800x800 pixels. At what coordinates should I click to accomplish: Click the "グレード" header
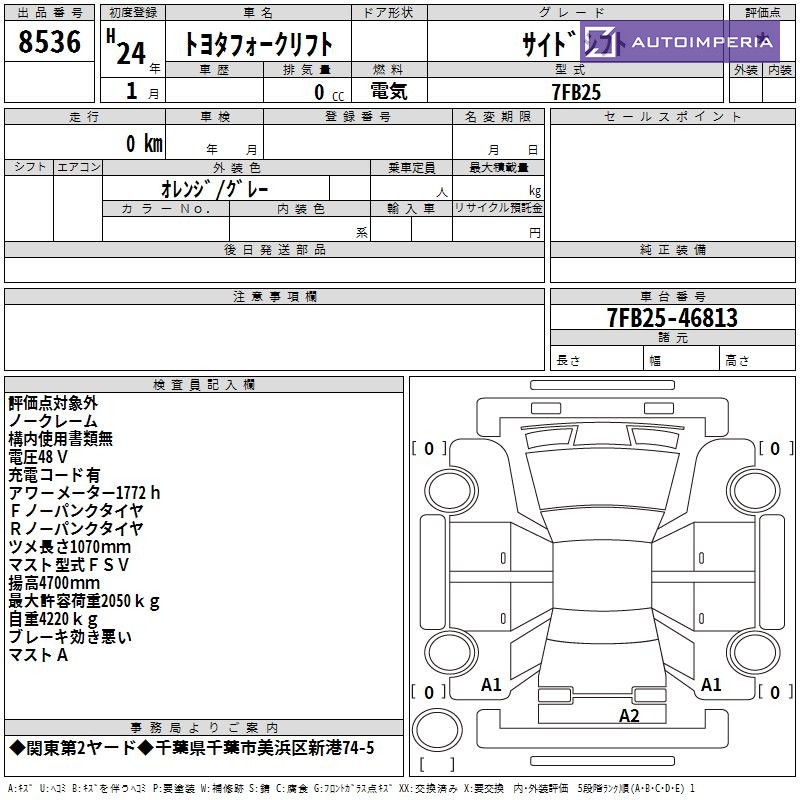coord(575,13)
